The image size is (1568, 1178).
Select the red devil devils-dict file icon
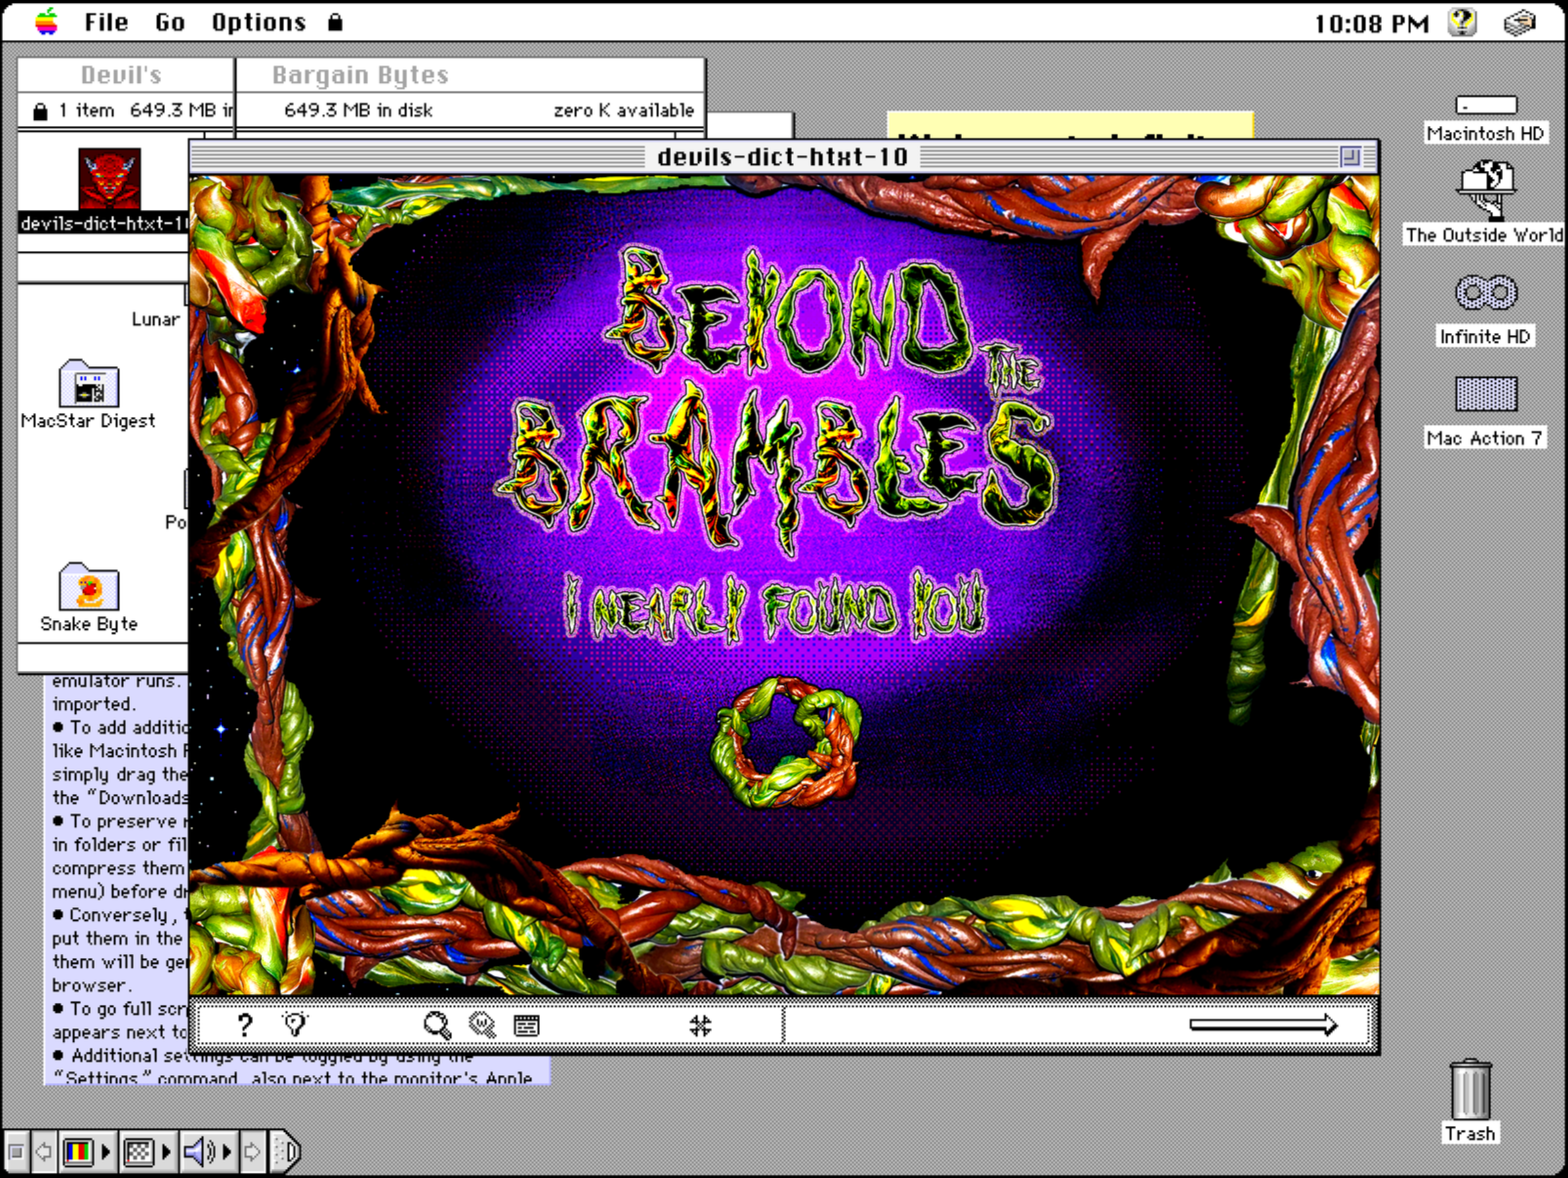tap(110, 179)
